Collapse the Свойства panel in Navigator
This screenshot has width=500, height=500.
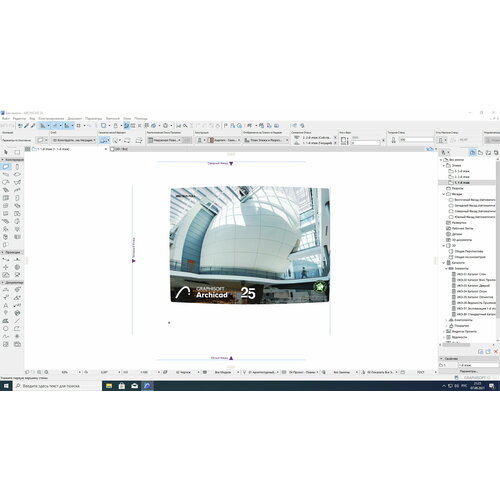click(442, 359)
